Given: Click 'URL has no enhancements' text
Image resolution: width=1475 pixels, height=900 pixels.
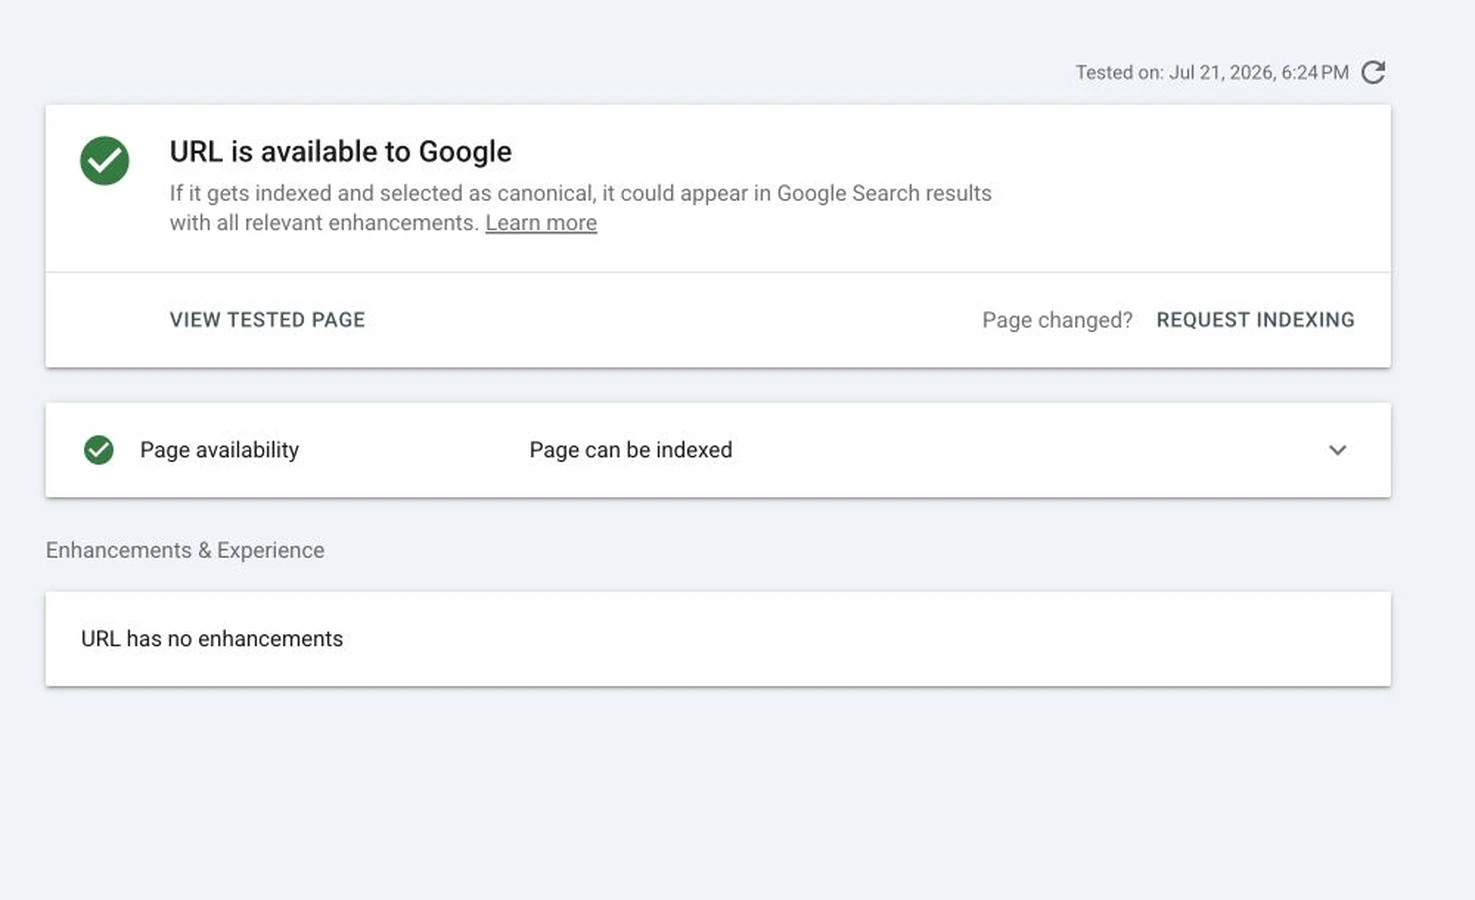Looking at the screenshot, I should 212,639.
